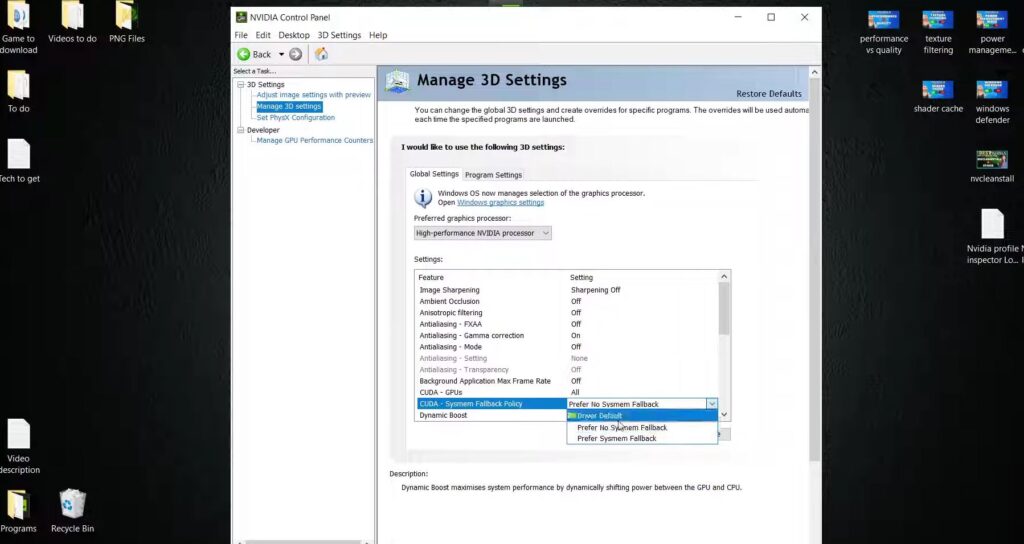Viewport: 1024px width, 544px height.
Task: Click Restore Defaults
Action: [x=769, y=94]
